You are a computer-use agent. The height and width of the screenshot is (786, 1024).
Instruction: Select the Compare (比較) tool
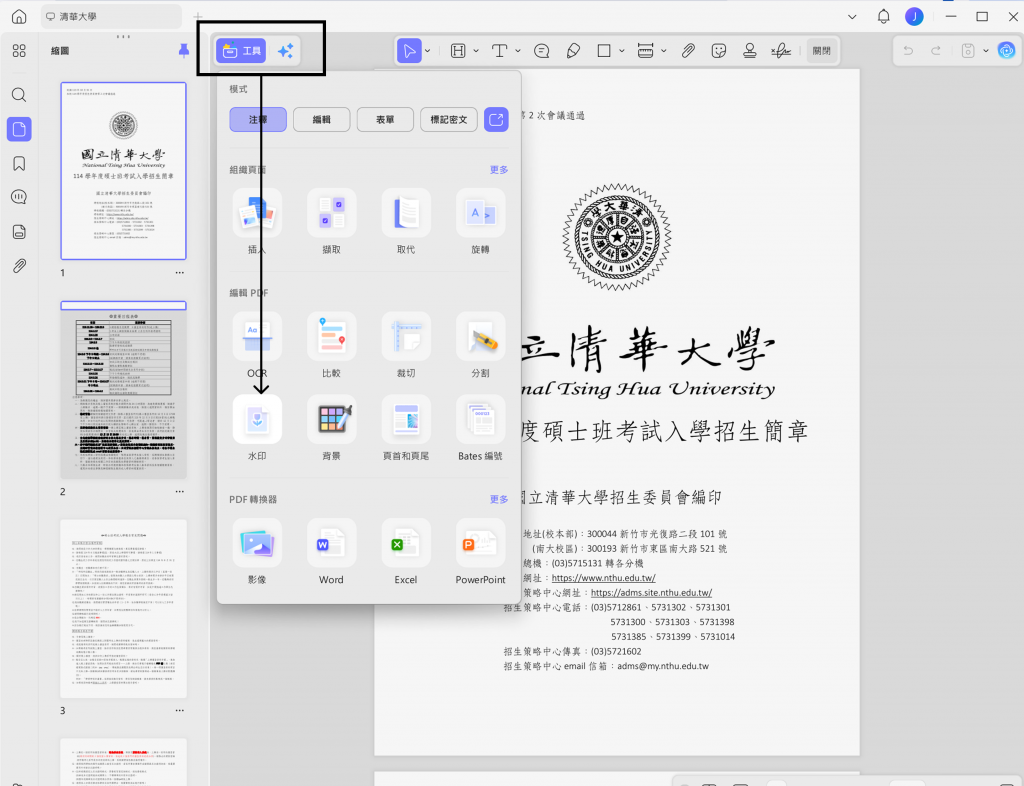(332, 336)
